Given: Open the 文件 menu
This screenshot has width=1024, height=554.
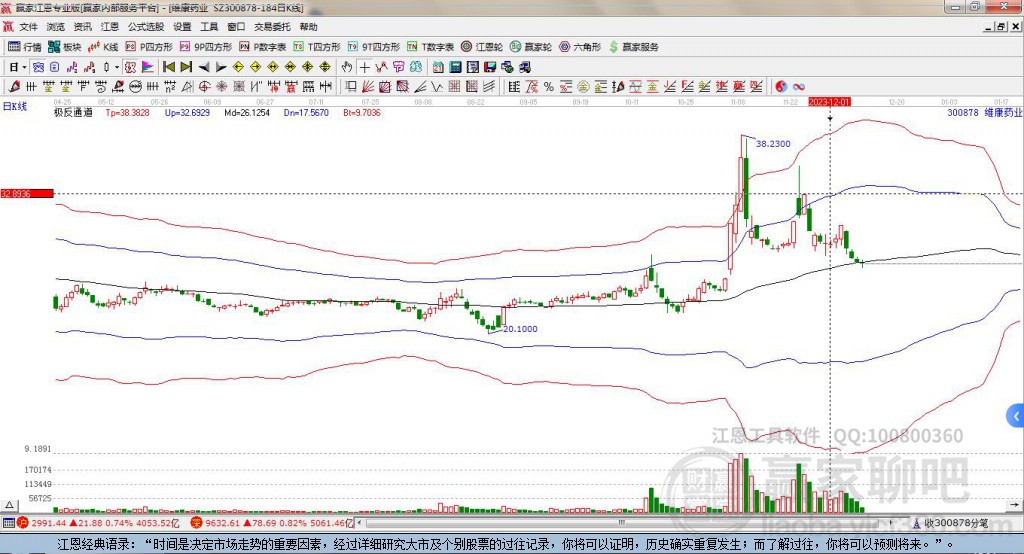Looking at the screenshot, I should [28, 27].
